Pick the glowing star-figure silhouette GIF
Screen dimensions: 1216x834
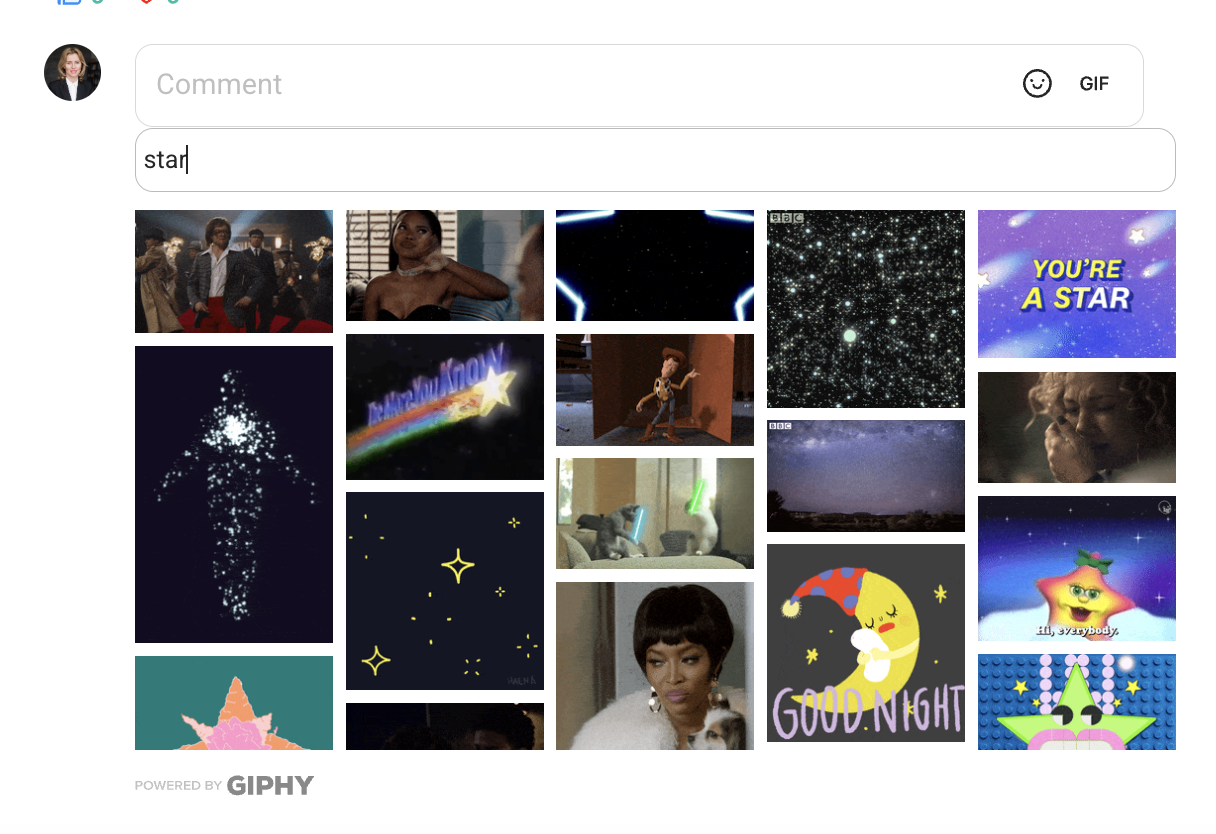click(234, 494)
